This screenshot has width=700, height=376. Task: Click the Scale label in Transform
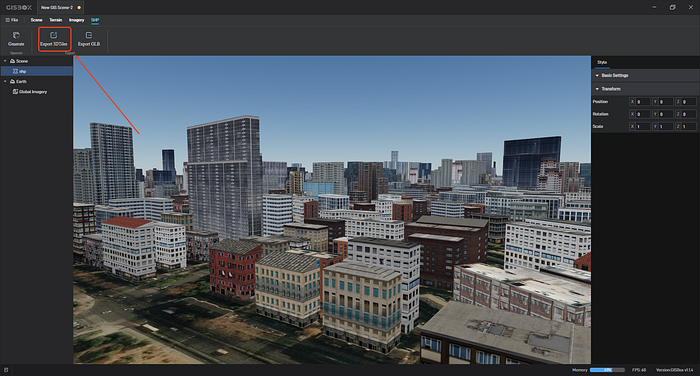pyautogui.click(x=598, y=127)
